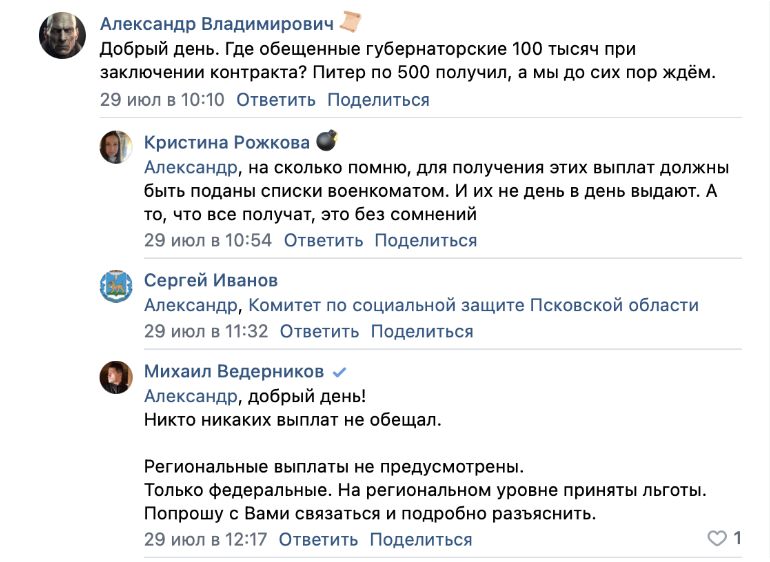The height and width of the screenshot is (562, 770).
Task: Click the 29 июл в 12:17 timestamp
Action: click(206, 540)
